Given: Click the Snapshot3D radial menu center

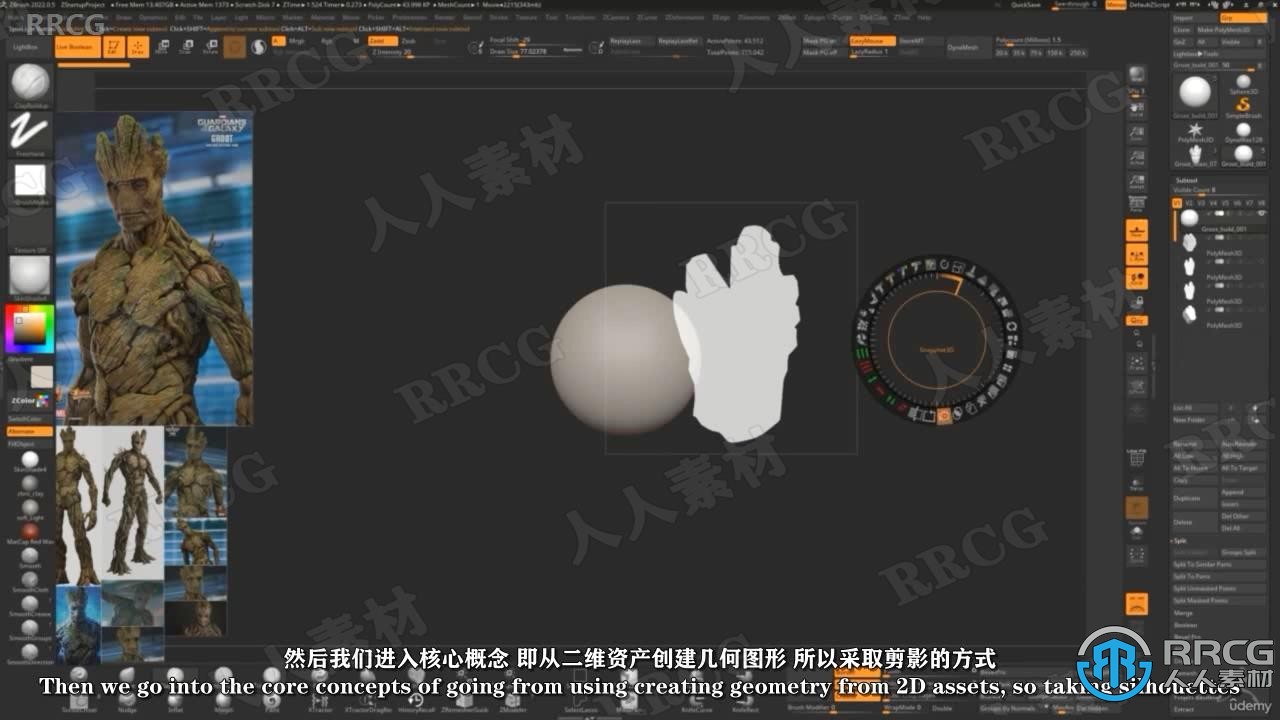Looking at the screenshot, I should [938, 341].
